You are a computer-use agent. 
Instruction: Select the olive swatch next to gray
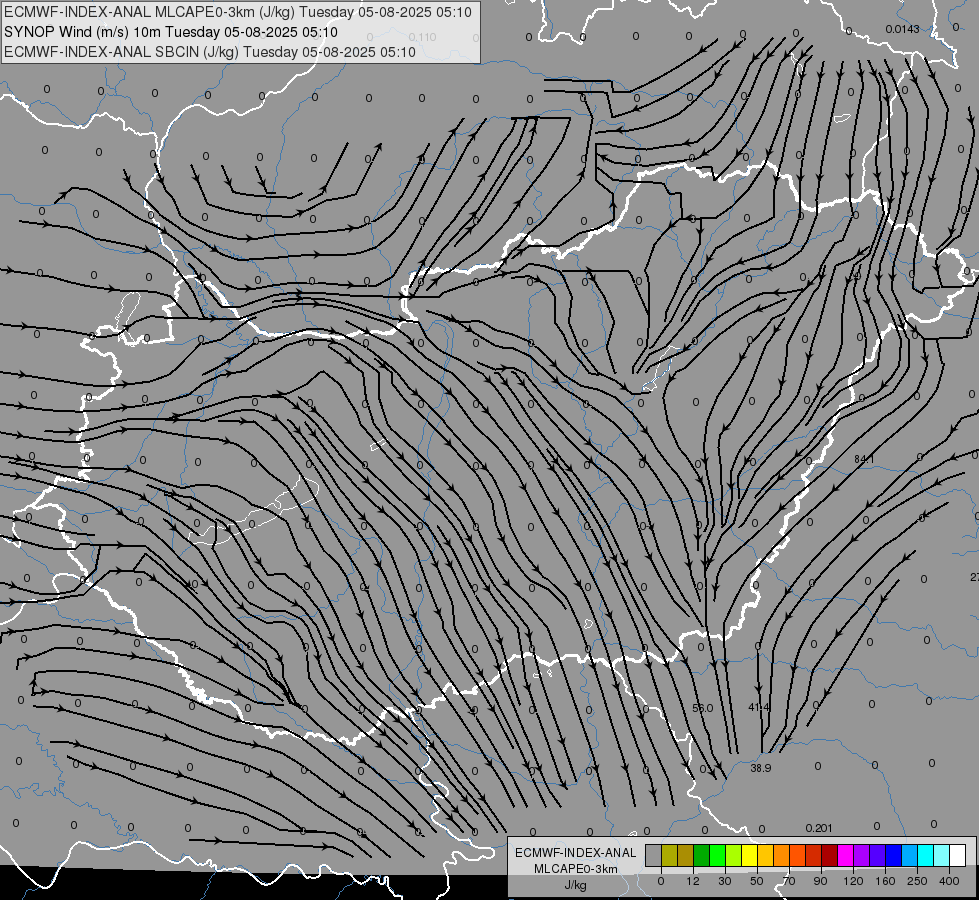(669, 855)
